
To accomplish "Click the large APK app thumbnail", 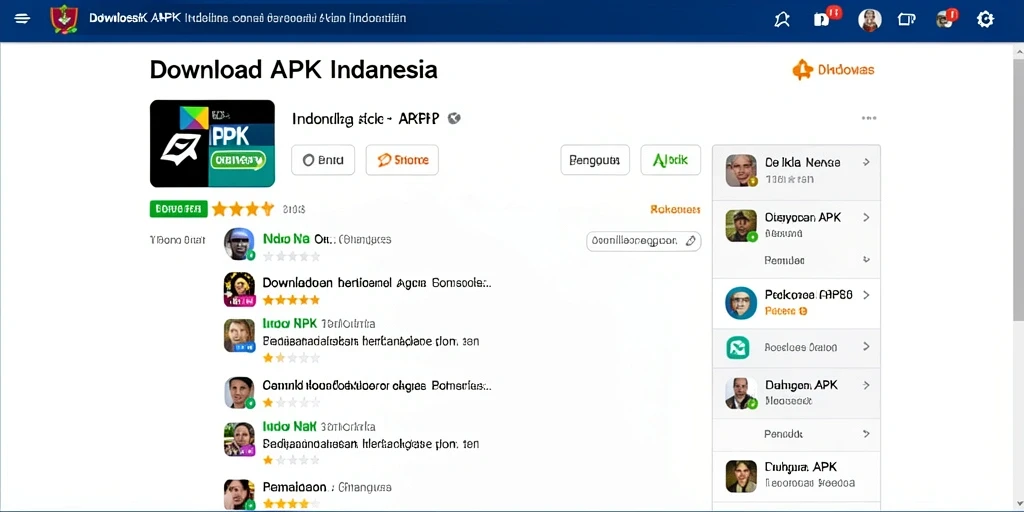I will tap(212, 144).
